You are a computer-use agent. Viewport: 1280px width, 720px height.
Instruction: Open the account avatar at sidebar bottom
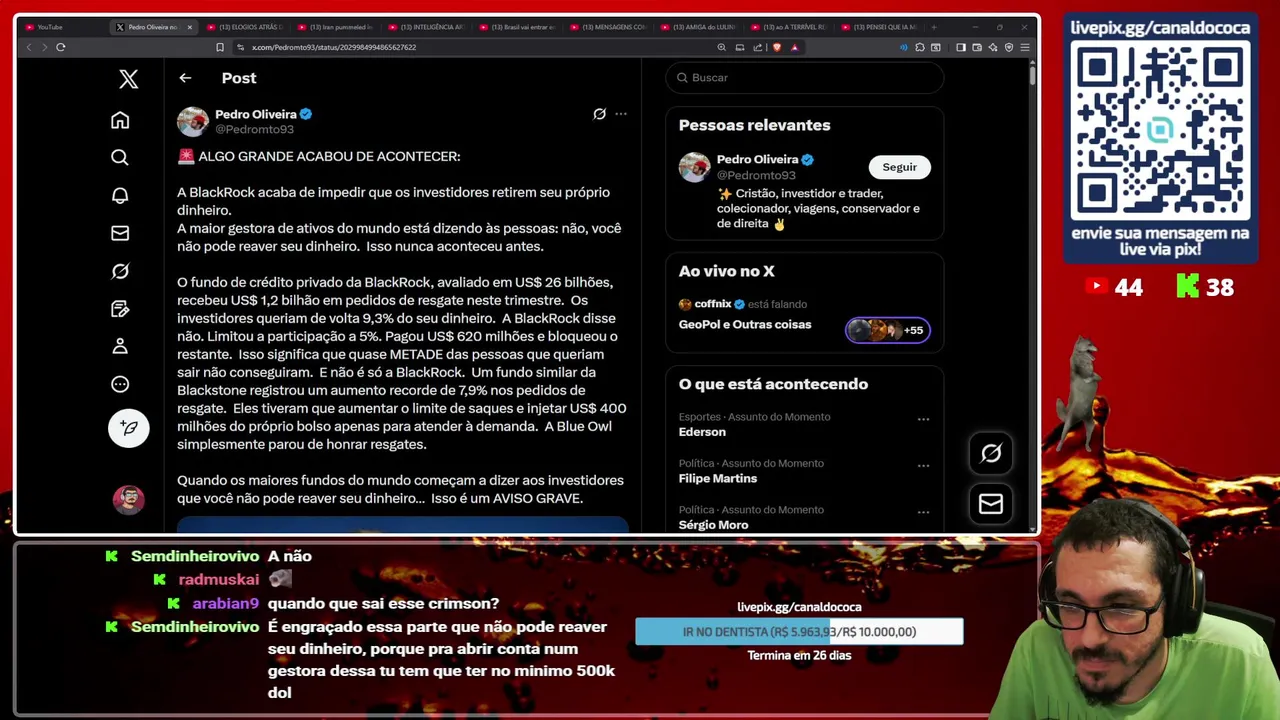coord(128,499)
